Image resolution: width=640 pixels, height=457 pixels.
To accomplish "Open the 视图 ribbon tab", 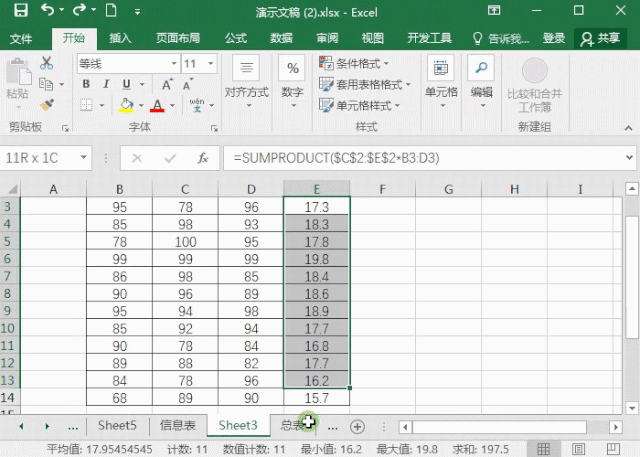I will click(x=373, y=38).
